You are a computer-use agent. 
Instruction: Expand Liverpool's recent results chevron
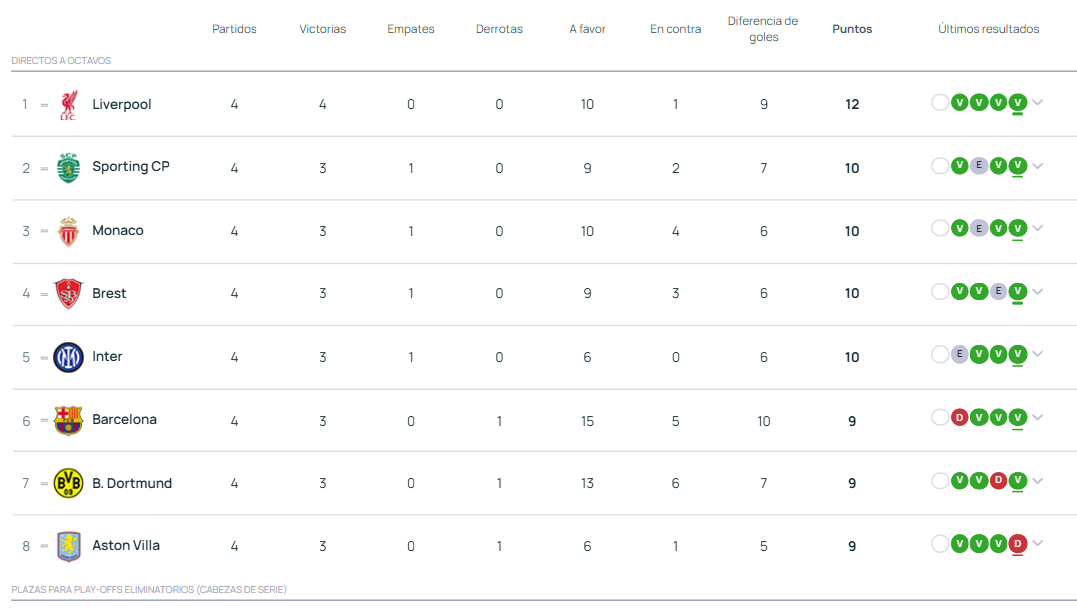click(x=1038, y=102)
